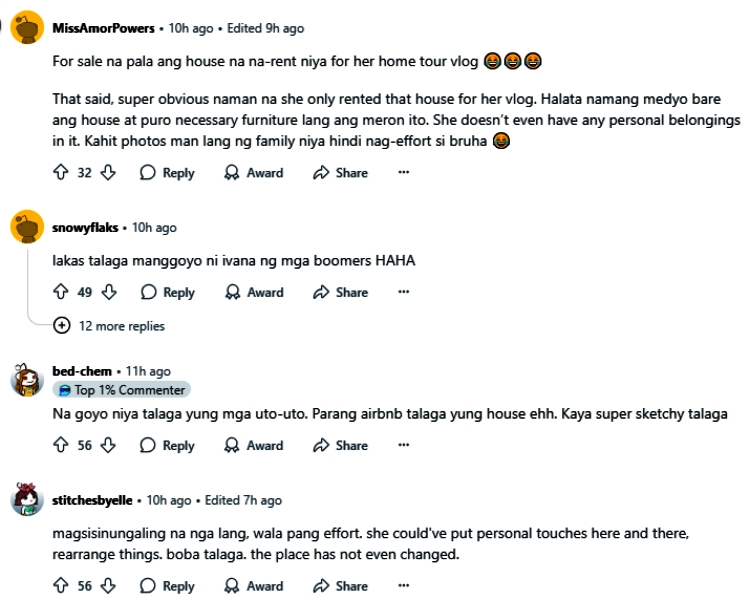Reply to stitchesbyelle's comment

click(167, 586)
